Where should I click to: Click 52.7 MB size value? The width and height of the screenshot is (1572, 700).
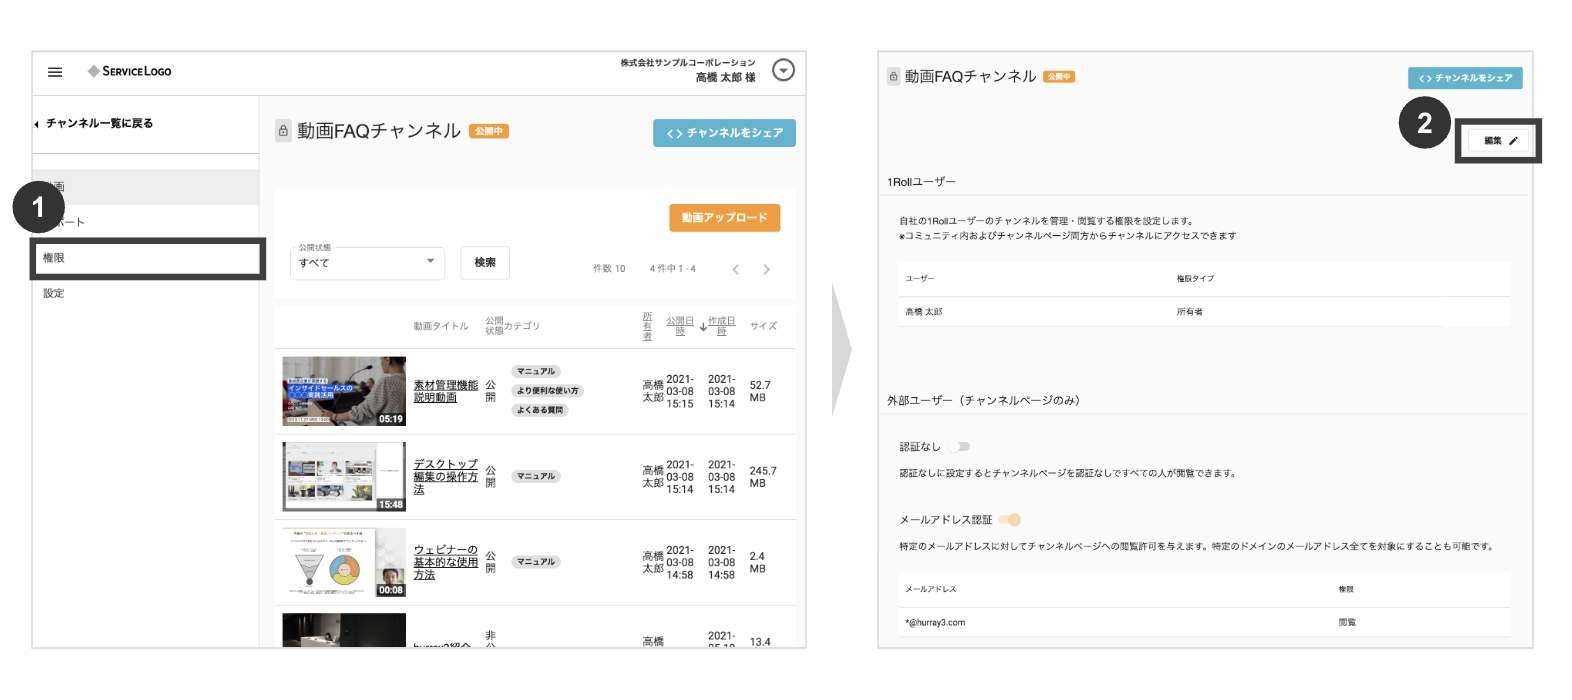click(760, 391)
